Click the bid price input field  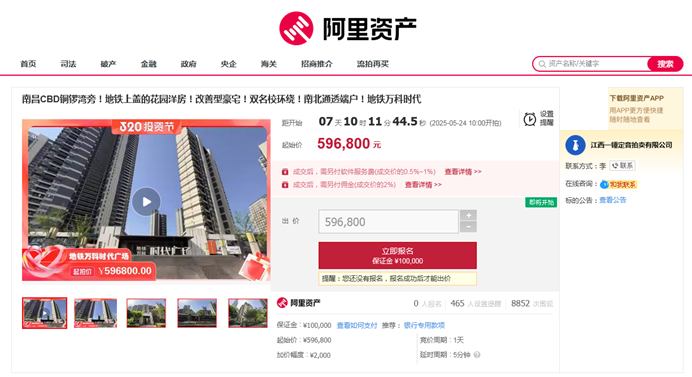(388, 222)
